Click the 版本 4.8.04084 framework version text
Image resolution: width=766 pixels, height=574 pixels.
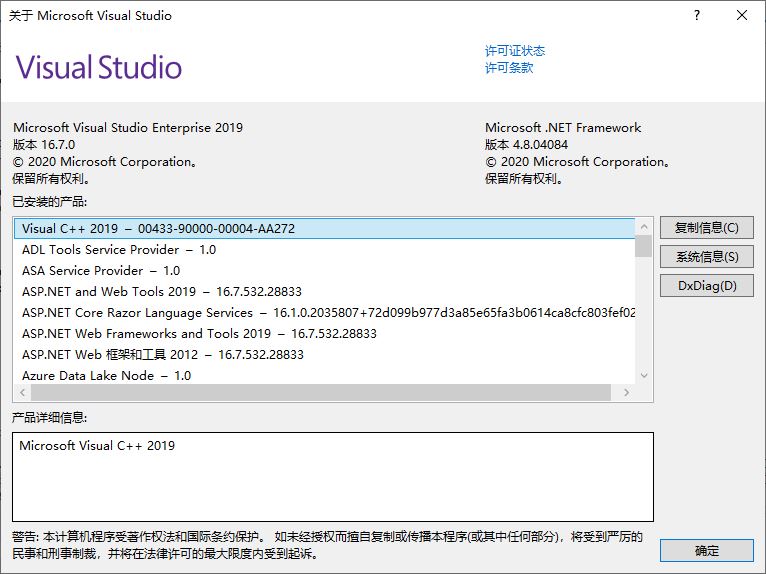point(526,145)
